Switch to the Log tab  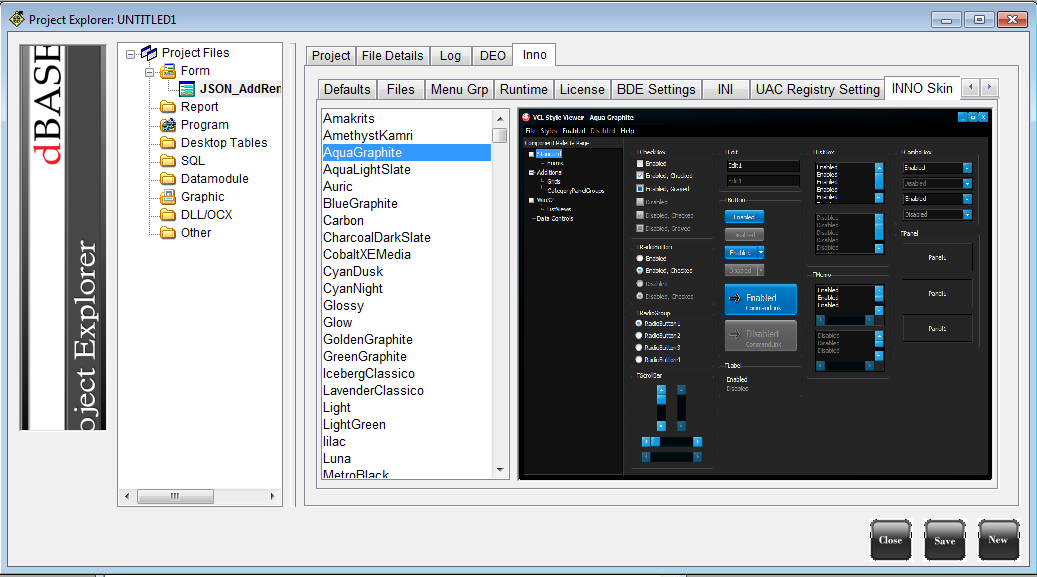(x=450, y=56)
